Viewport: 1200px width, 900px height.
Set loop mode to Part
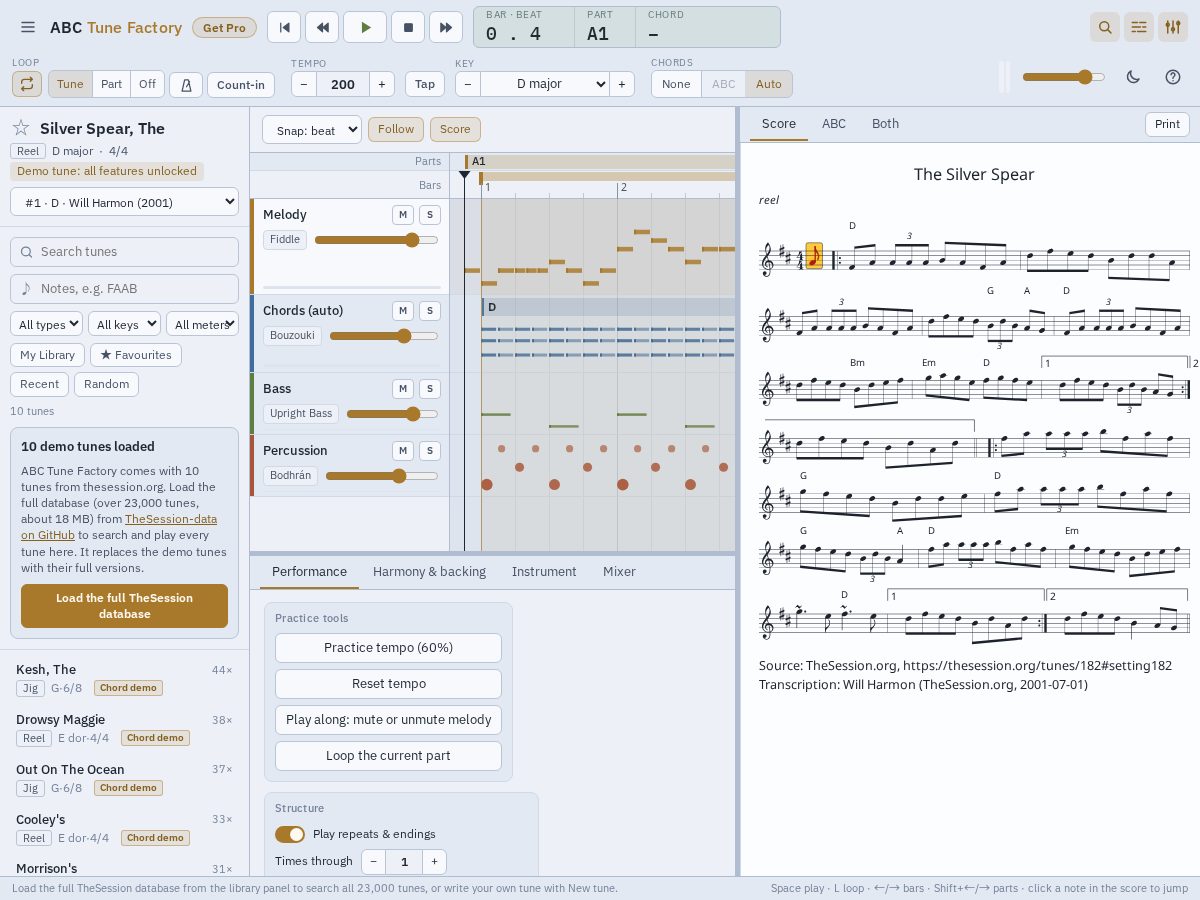(x=111, y=84)
